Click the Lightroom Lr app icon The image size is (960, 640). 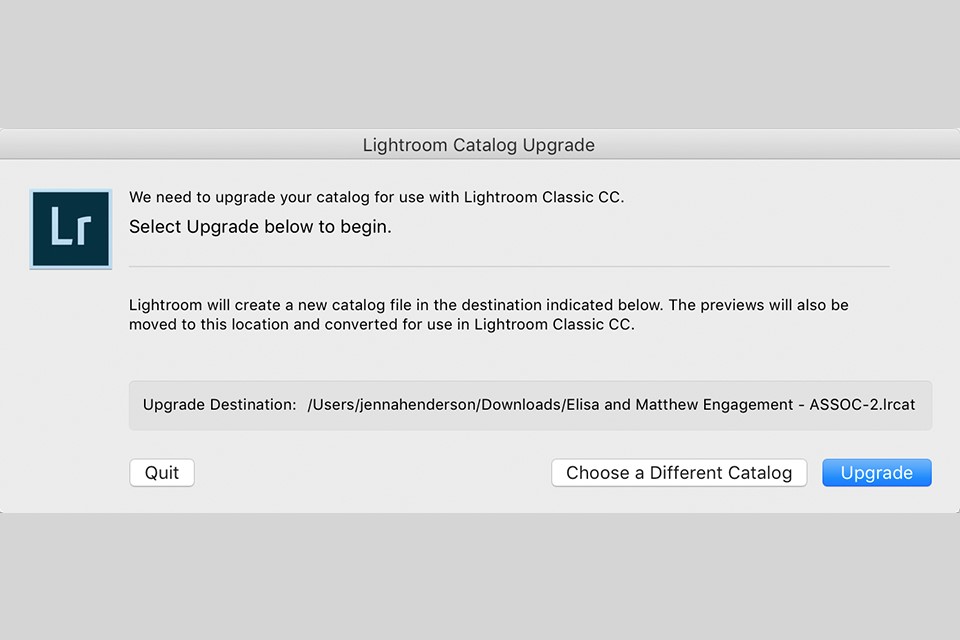tap(70, 229)
